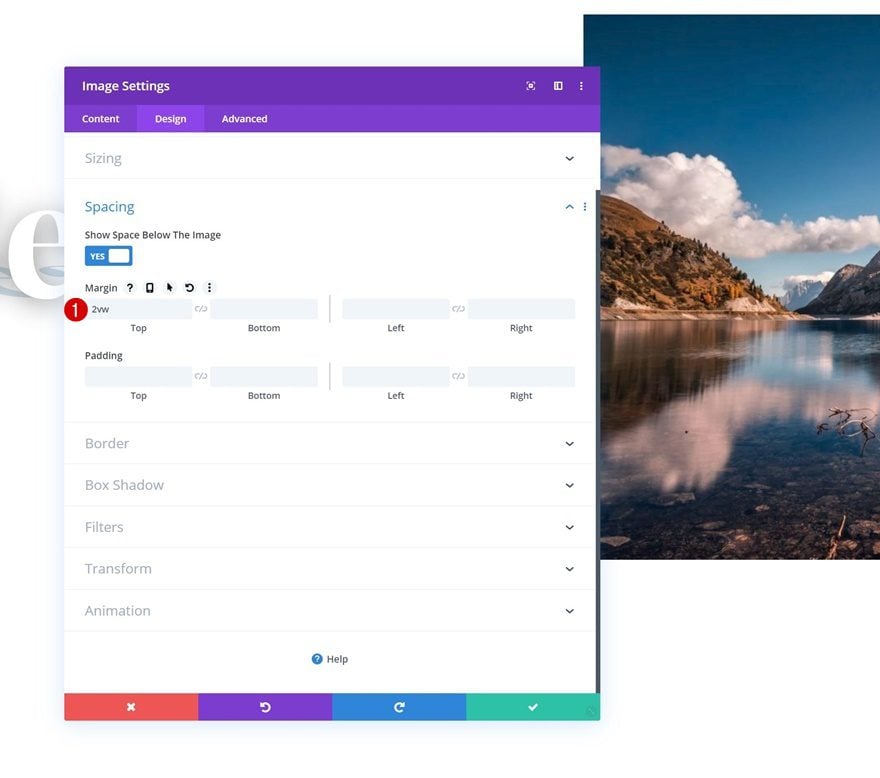Link Margin top and bottom values

201,309
